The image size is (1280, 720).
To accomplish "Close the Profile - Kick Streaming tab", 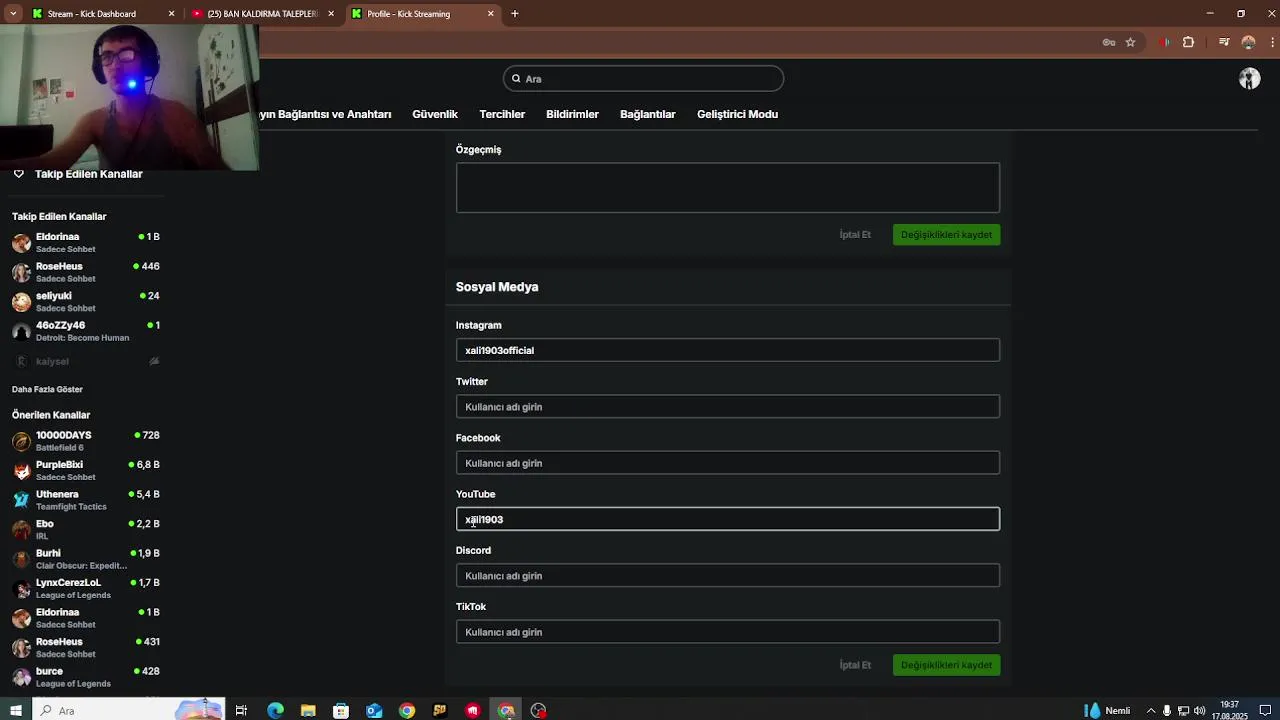I will tap(491, 14).
